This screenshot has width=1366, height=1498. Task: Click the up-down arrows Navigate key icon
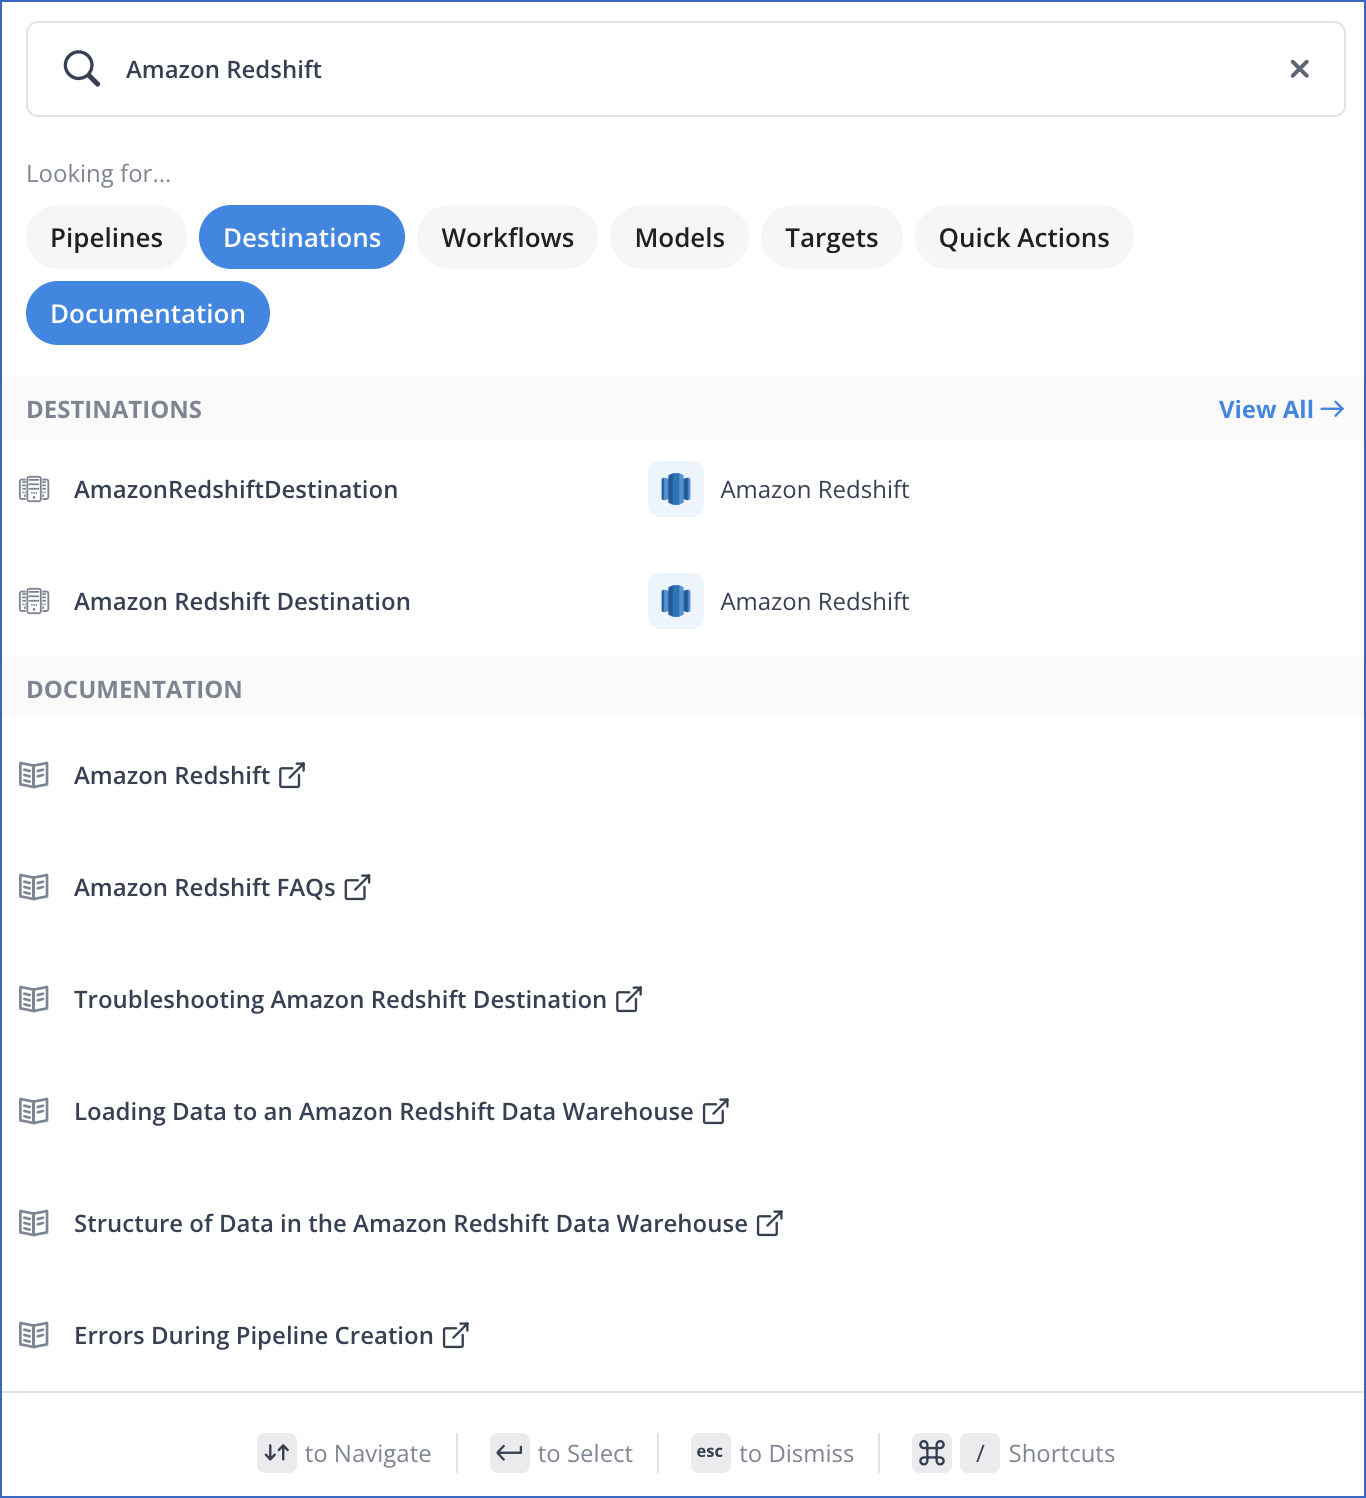[277, 1453]
